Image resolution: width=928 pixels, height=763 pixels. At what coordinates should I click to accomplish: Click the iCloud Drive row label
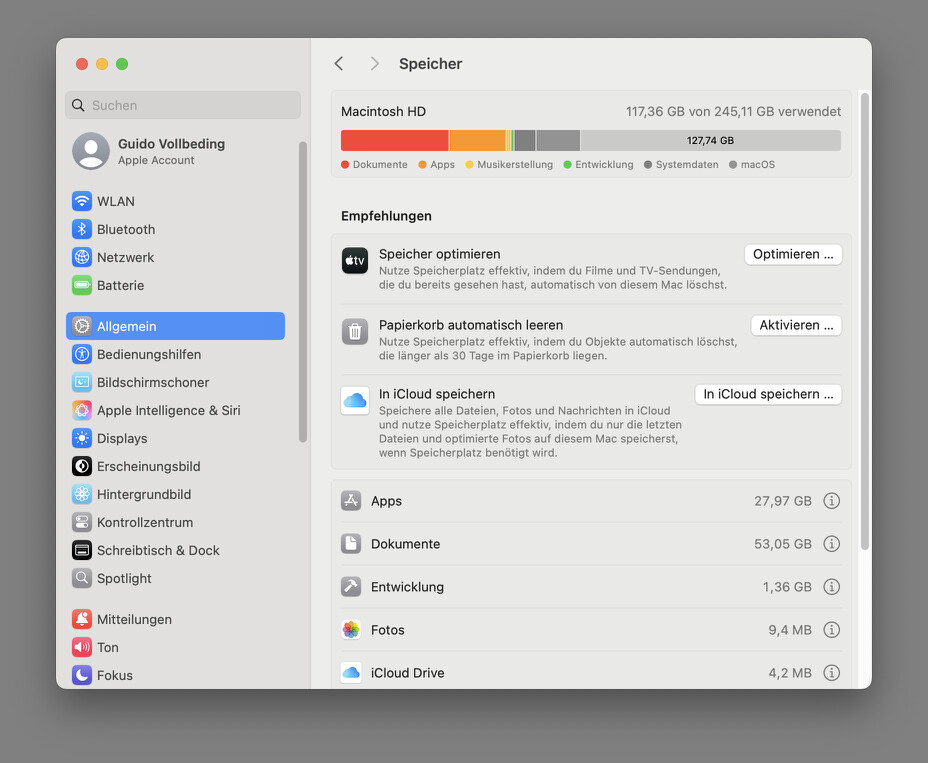(408, 673)
